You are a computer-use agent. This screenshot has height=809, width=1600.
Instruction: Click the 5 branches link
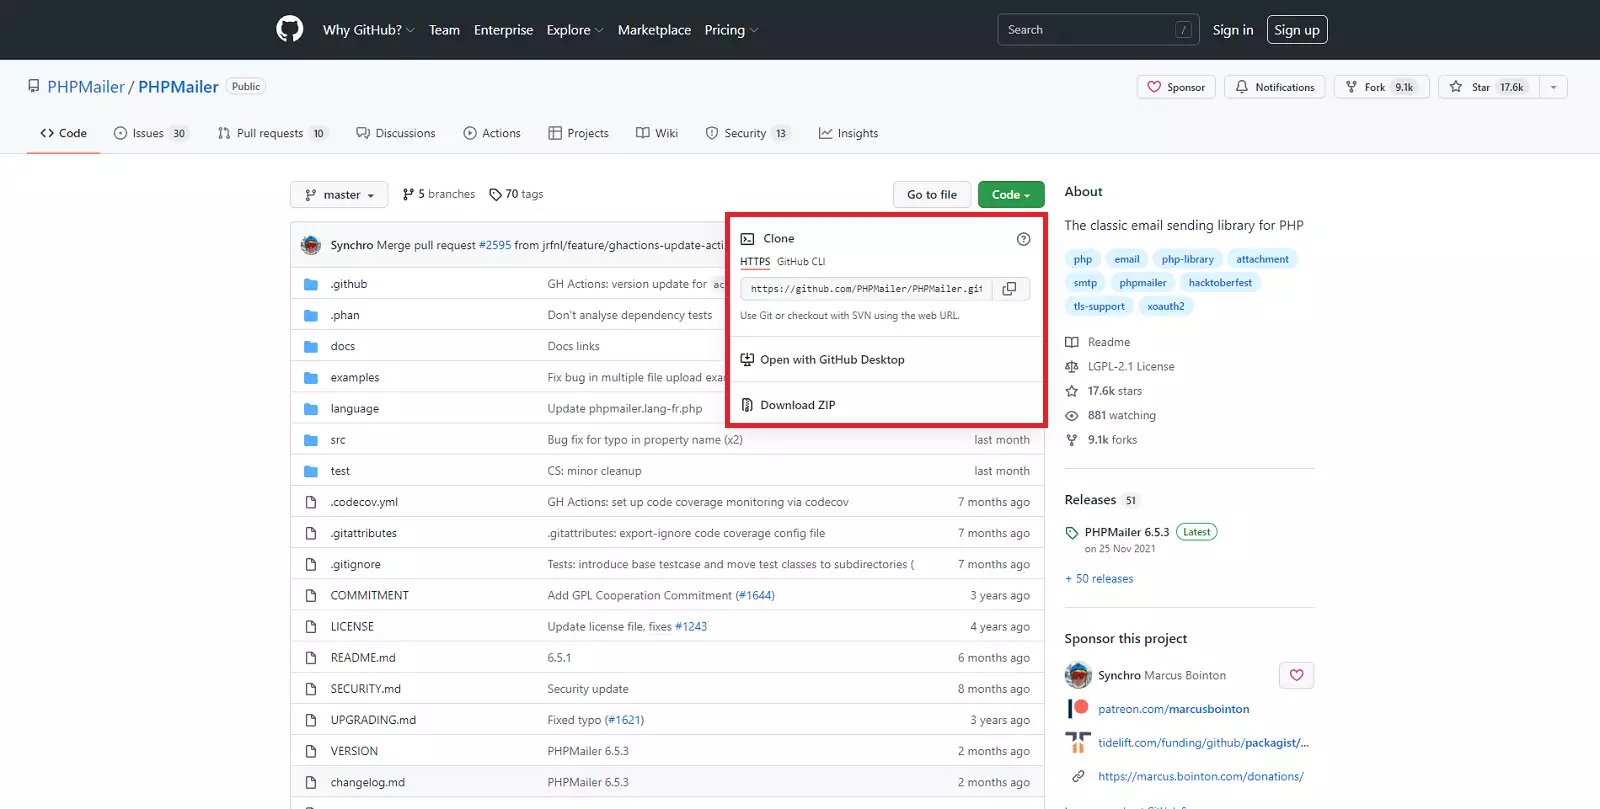coord(439,194)
